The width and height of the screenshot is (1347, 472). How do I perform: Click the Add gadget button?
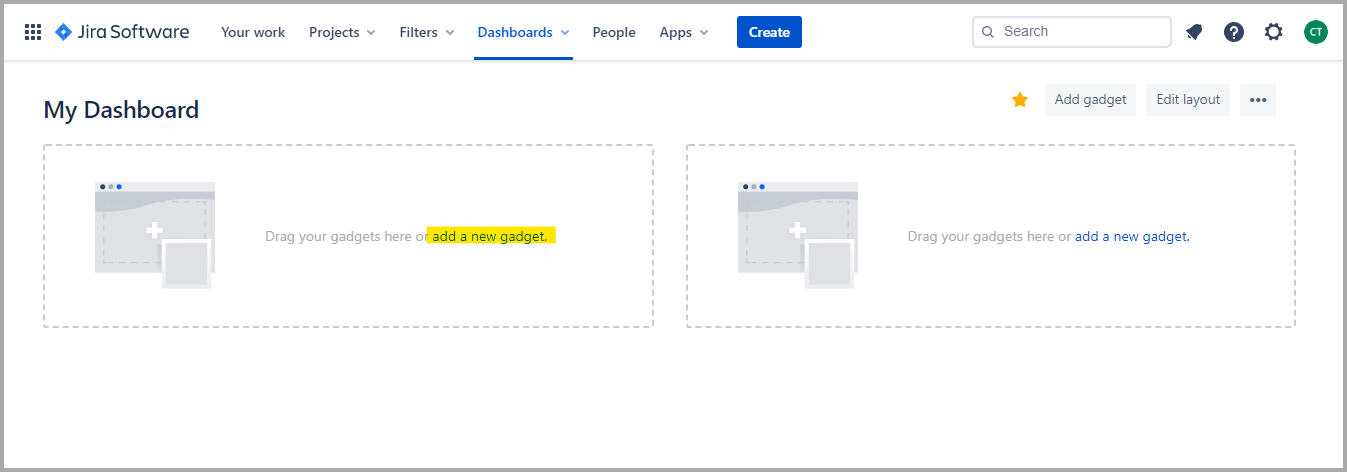pyautogui.click(x=1090, y=100)
